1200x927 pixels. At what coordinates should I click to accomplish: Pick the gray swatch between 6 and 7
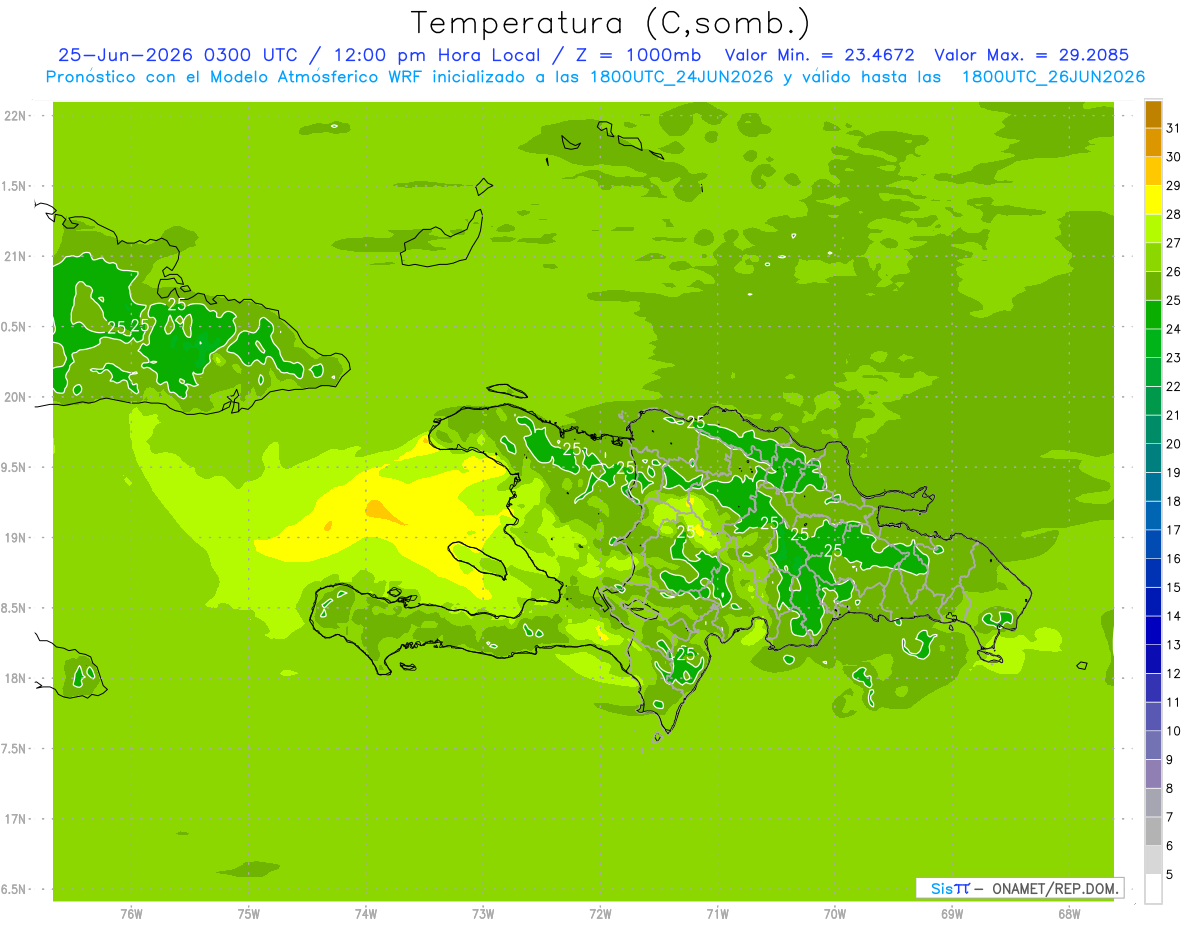(x=1153, y=832)
